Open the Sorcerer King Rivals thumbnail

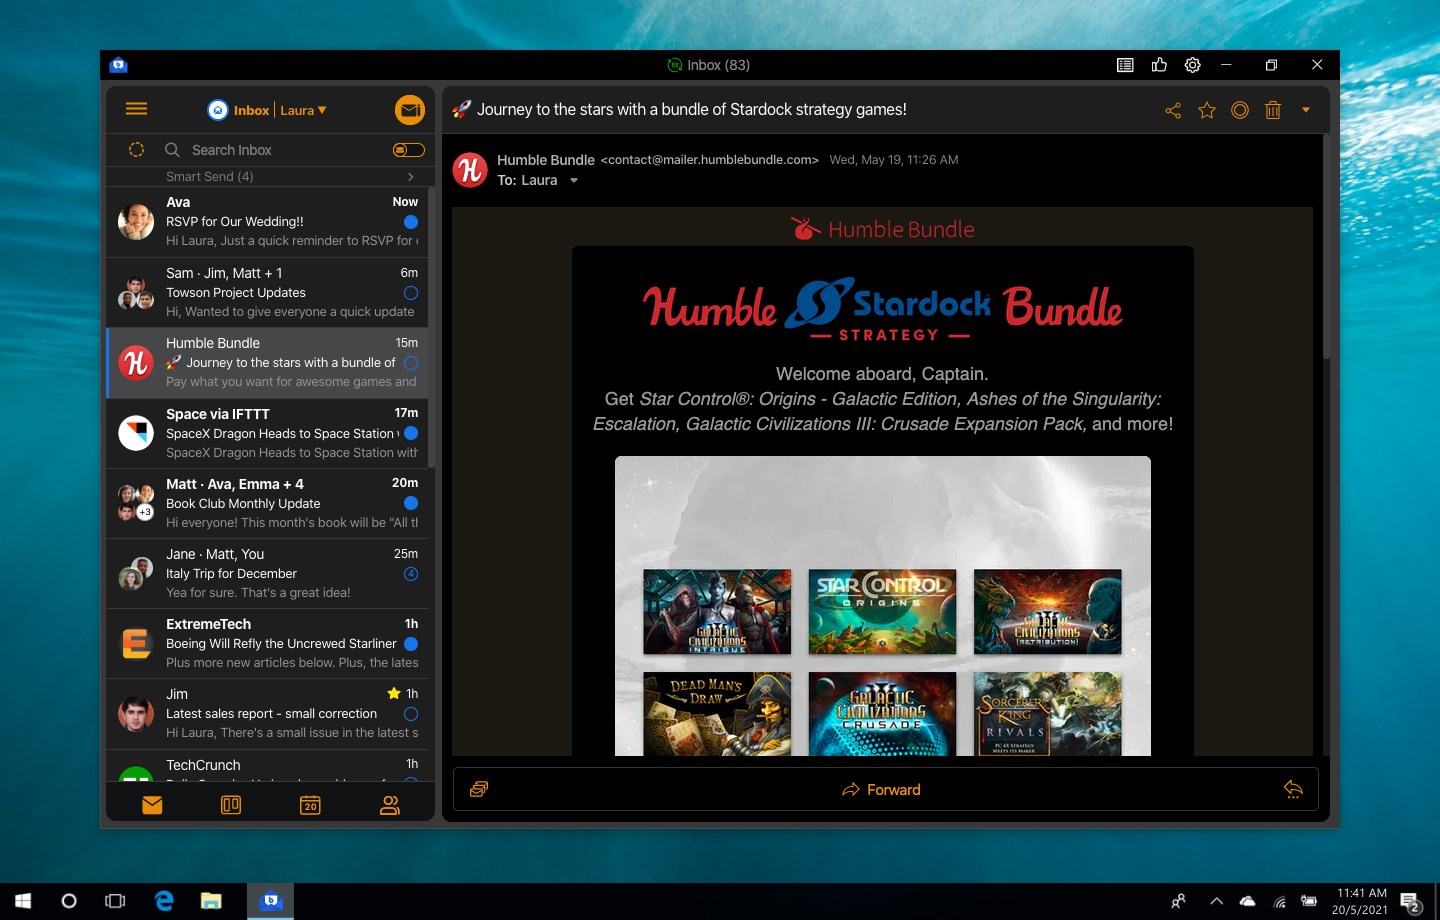(x=1048, y=713)
